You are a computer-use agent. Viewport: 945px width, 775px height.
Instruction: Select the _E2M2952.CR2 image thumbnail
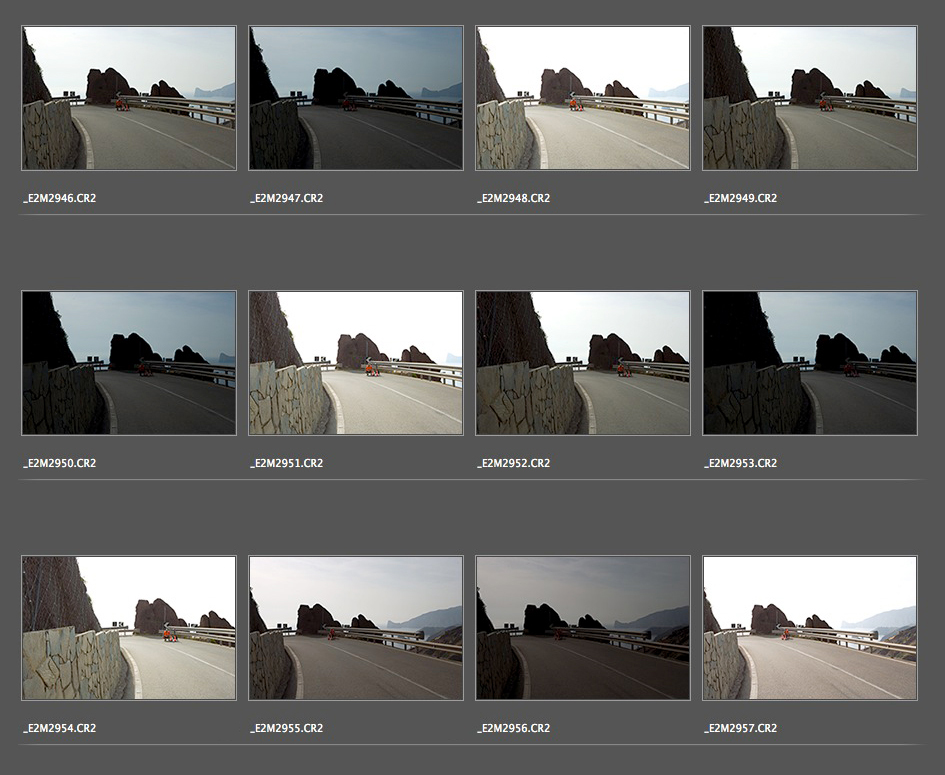(583, 363)
